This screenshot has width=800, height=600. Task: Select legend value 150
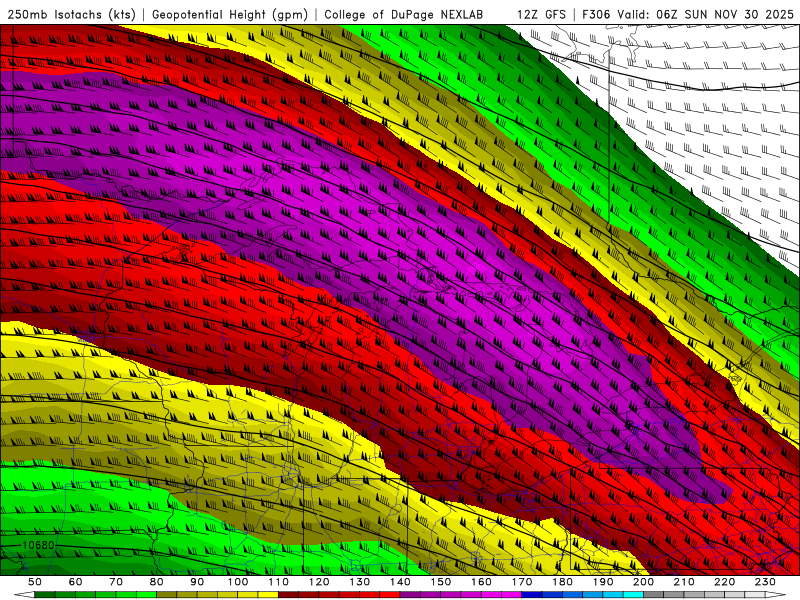point(440,582)
